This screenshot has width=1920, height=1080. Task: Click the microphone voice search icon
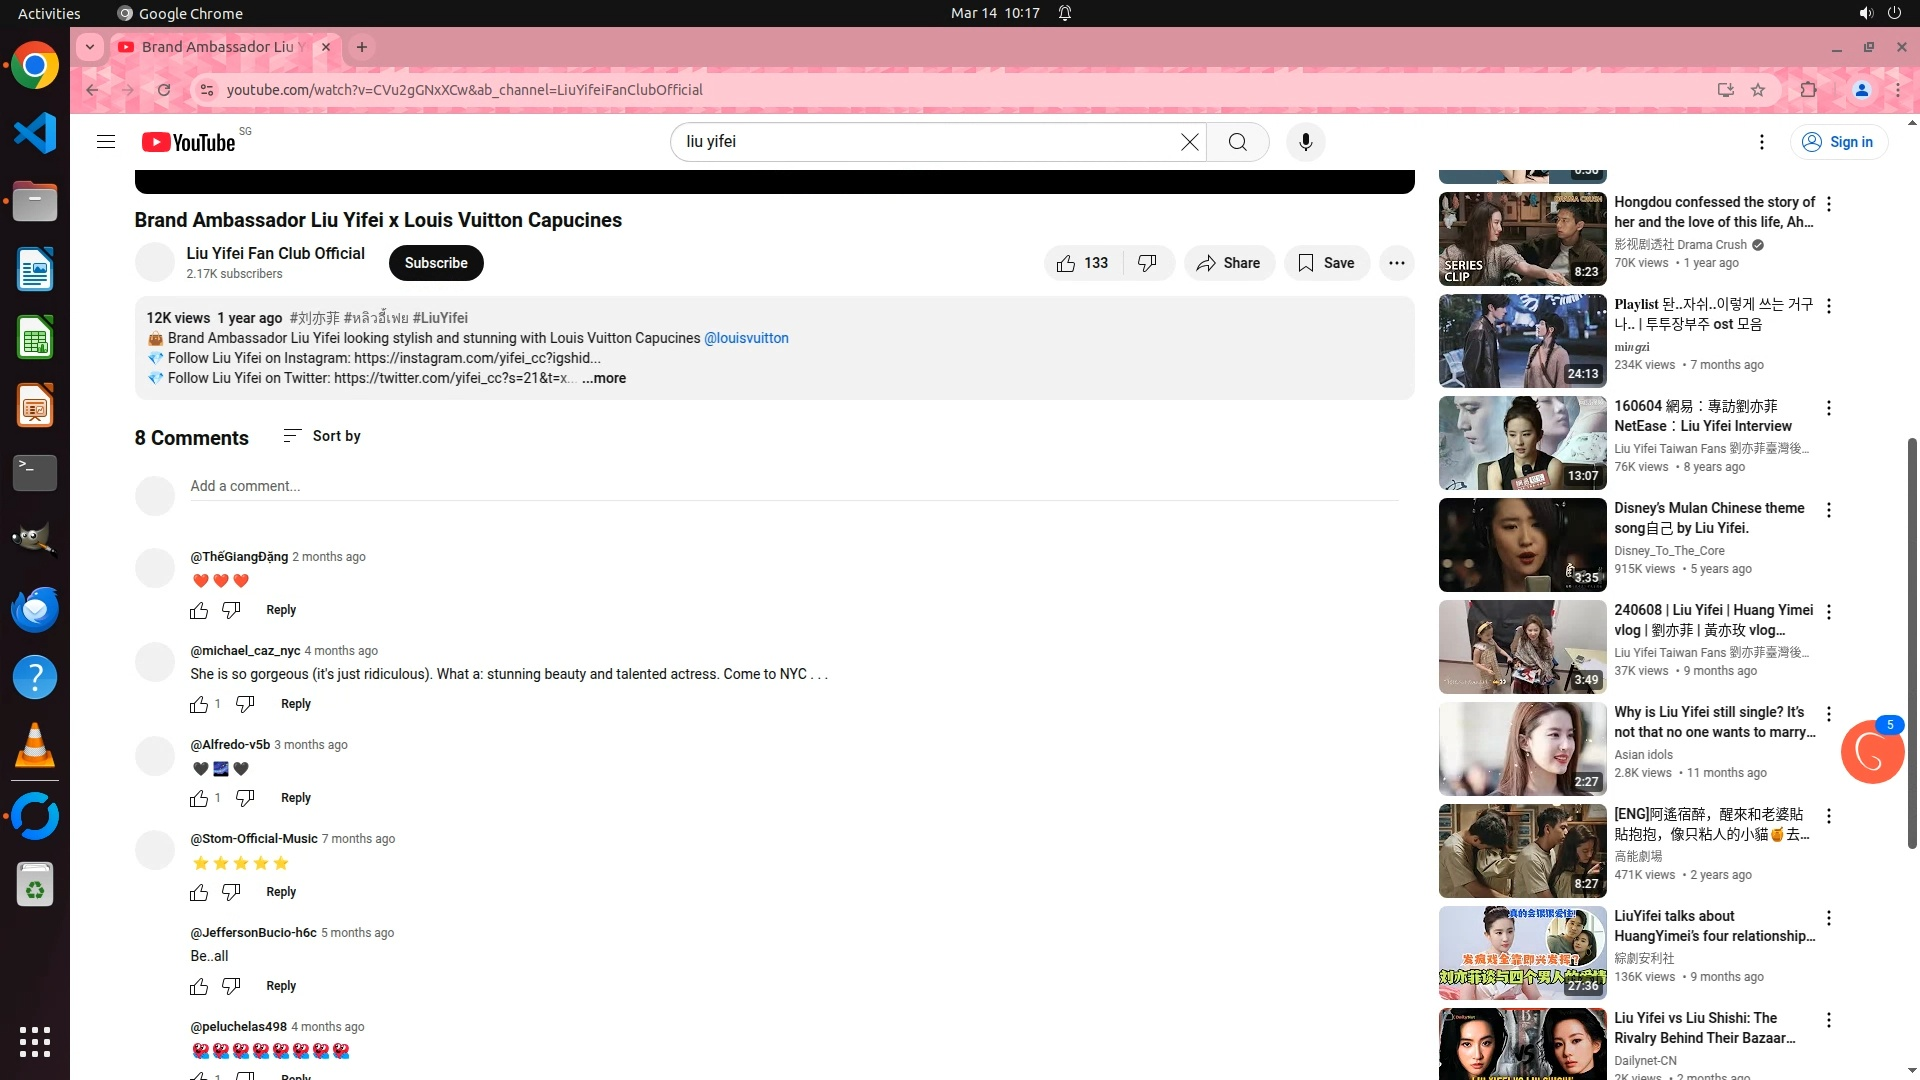click(1305, 142)
